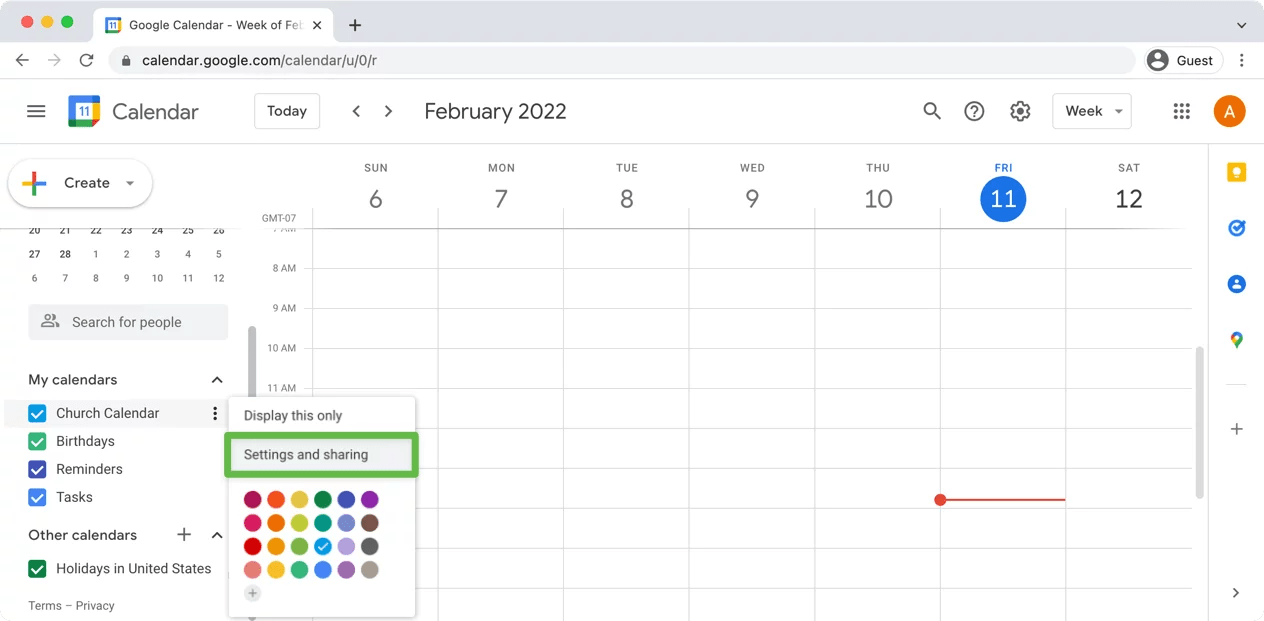Collapse the Other calendars section
The width and height of the screenshot is (1264, 621).
click(x=217, y=535)
